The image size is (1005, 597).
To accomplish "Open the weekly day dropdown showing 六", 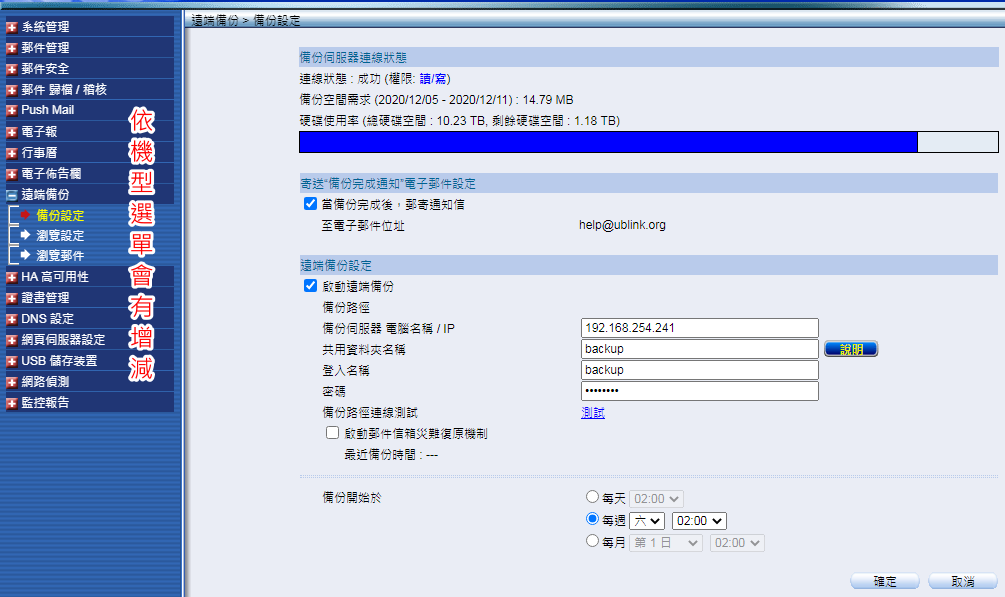I will [647, 520].
